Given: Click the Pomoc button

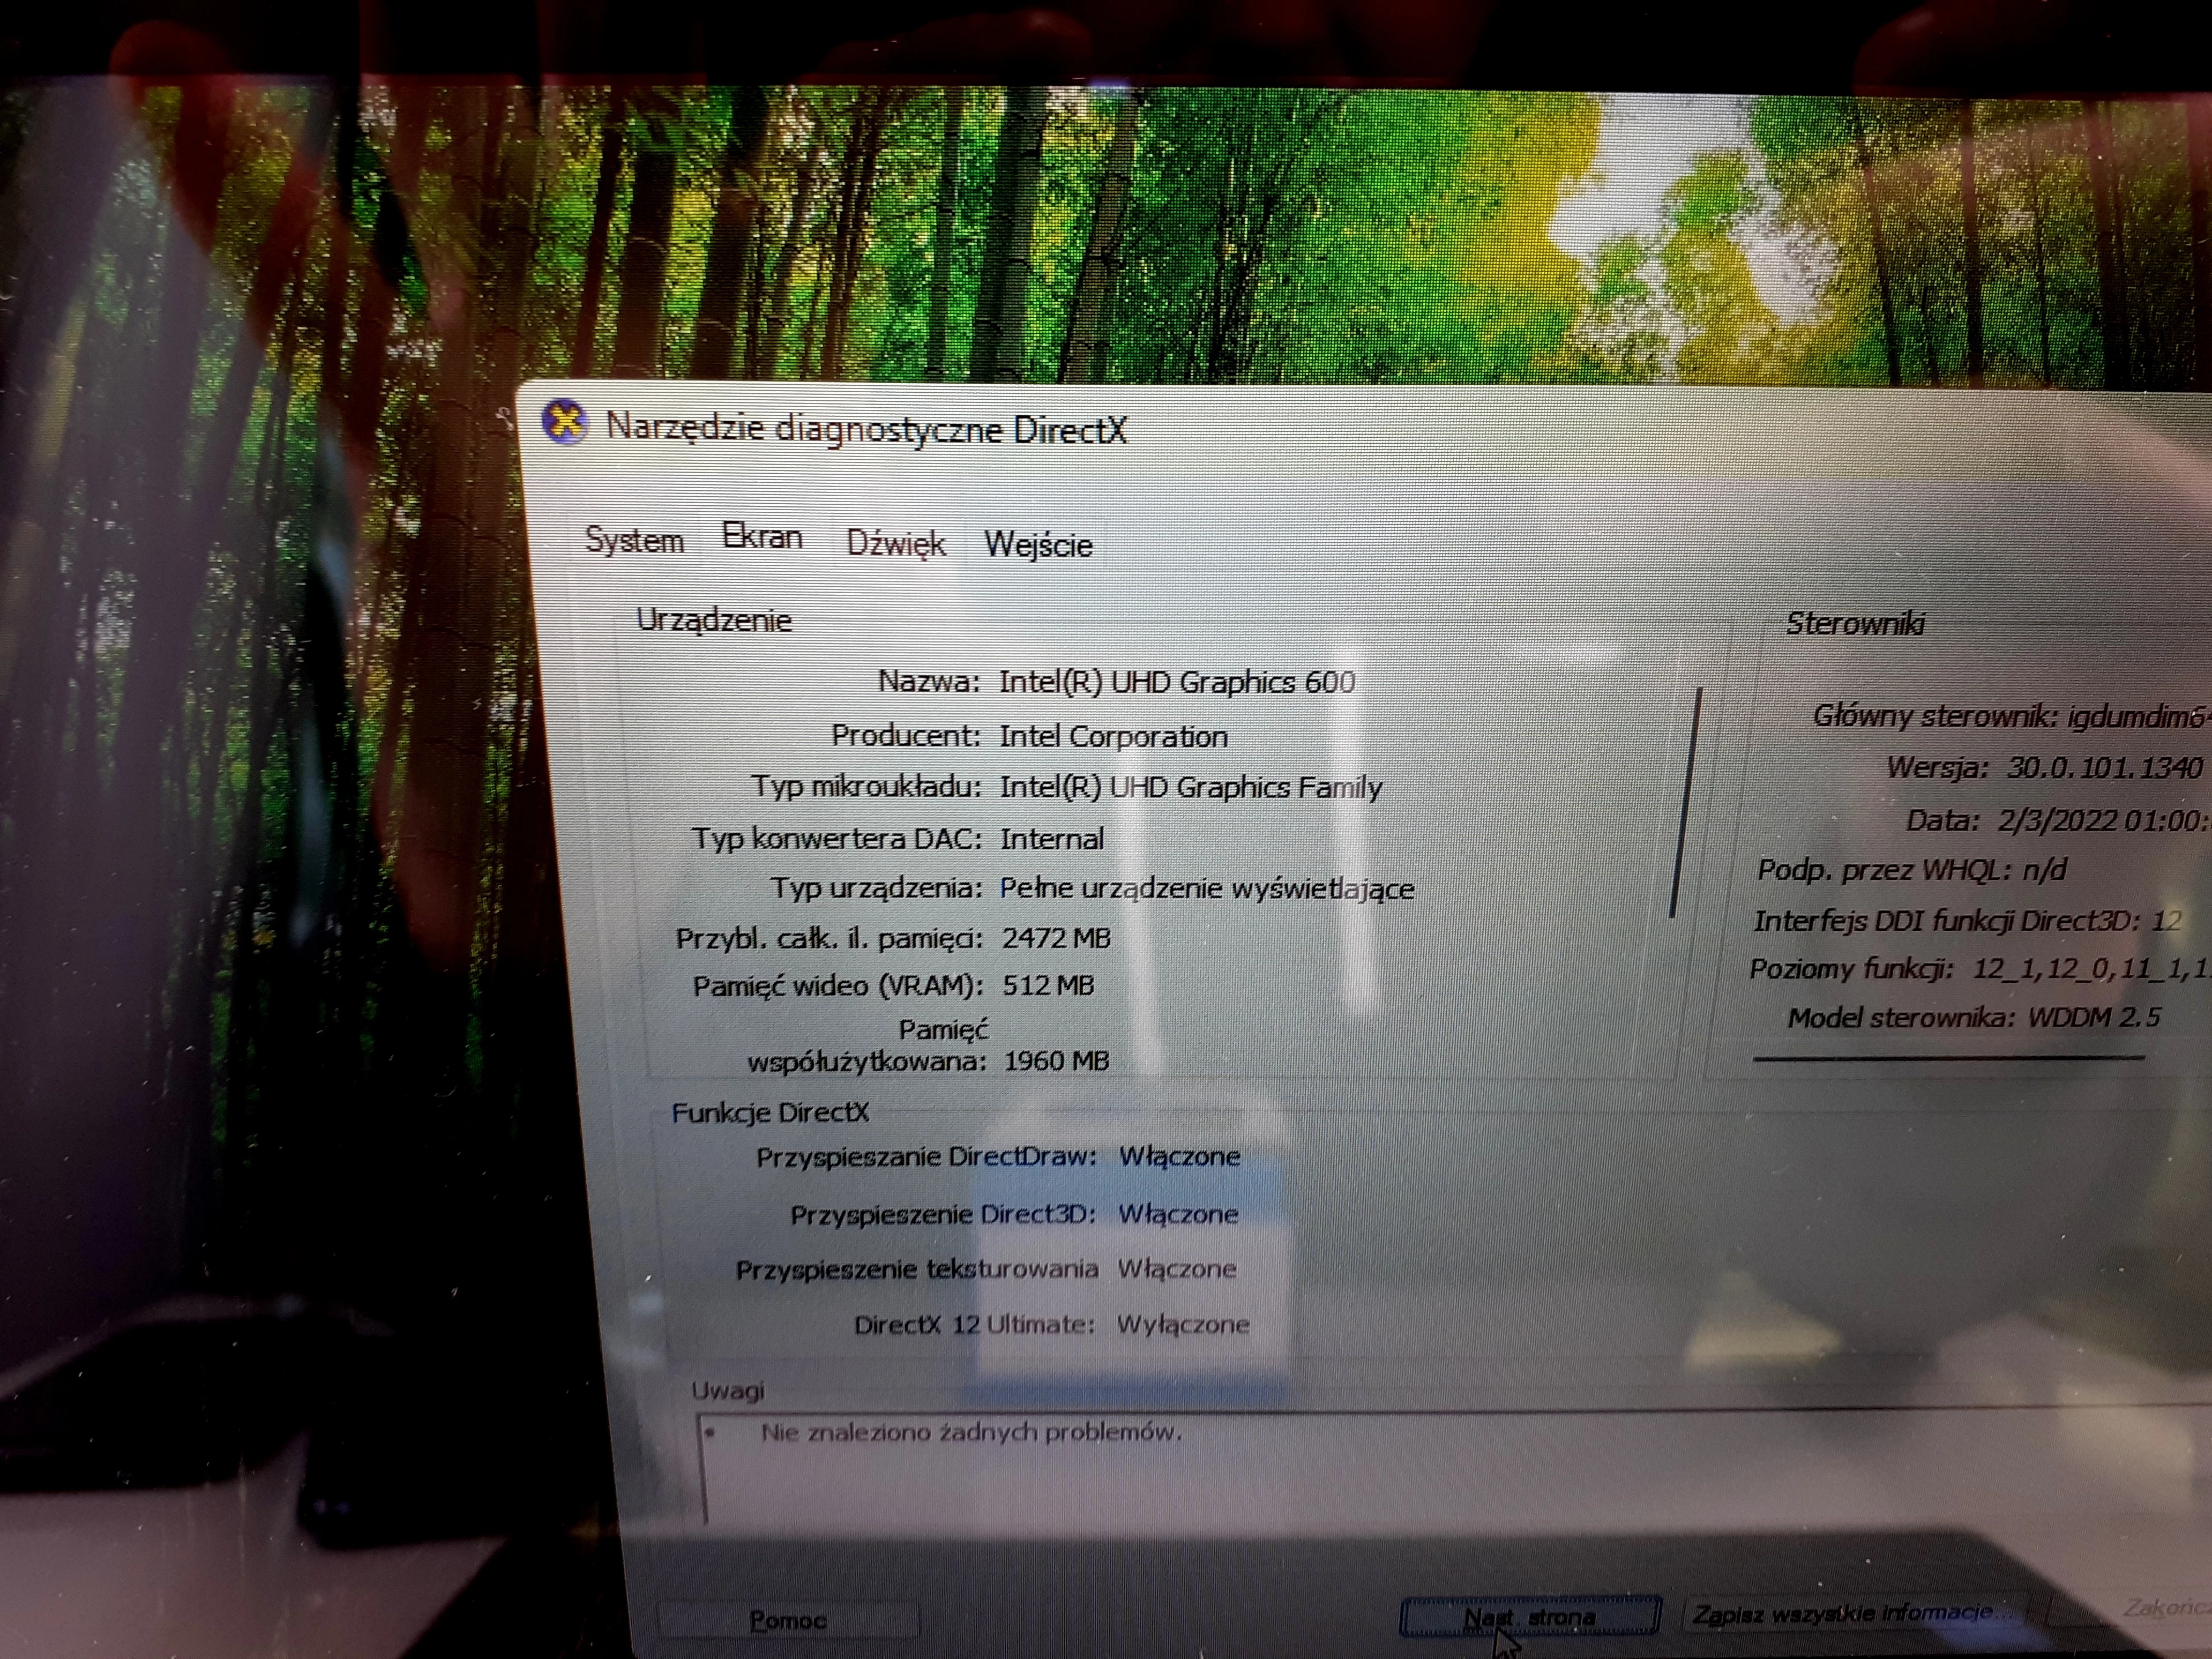Looking at the screenshot, I should pyautogui.click(x=787, y=1619).
